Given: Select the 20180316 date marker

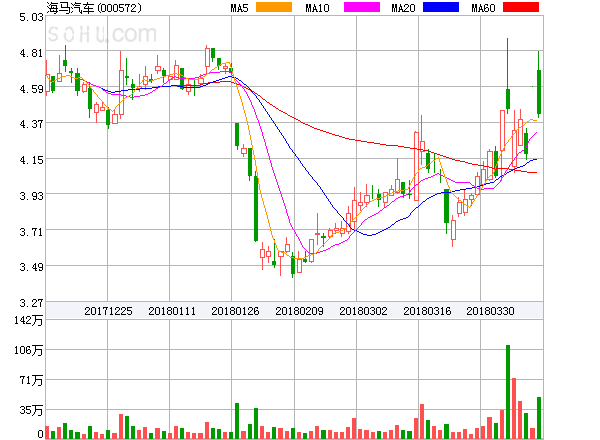Looking at the screenshot, I should (427, 311).
